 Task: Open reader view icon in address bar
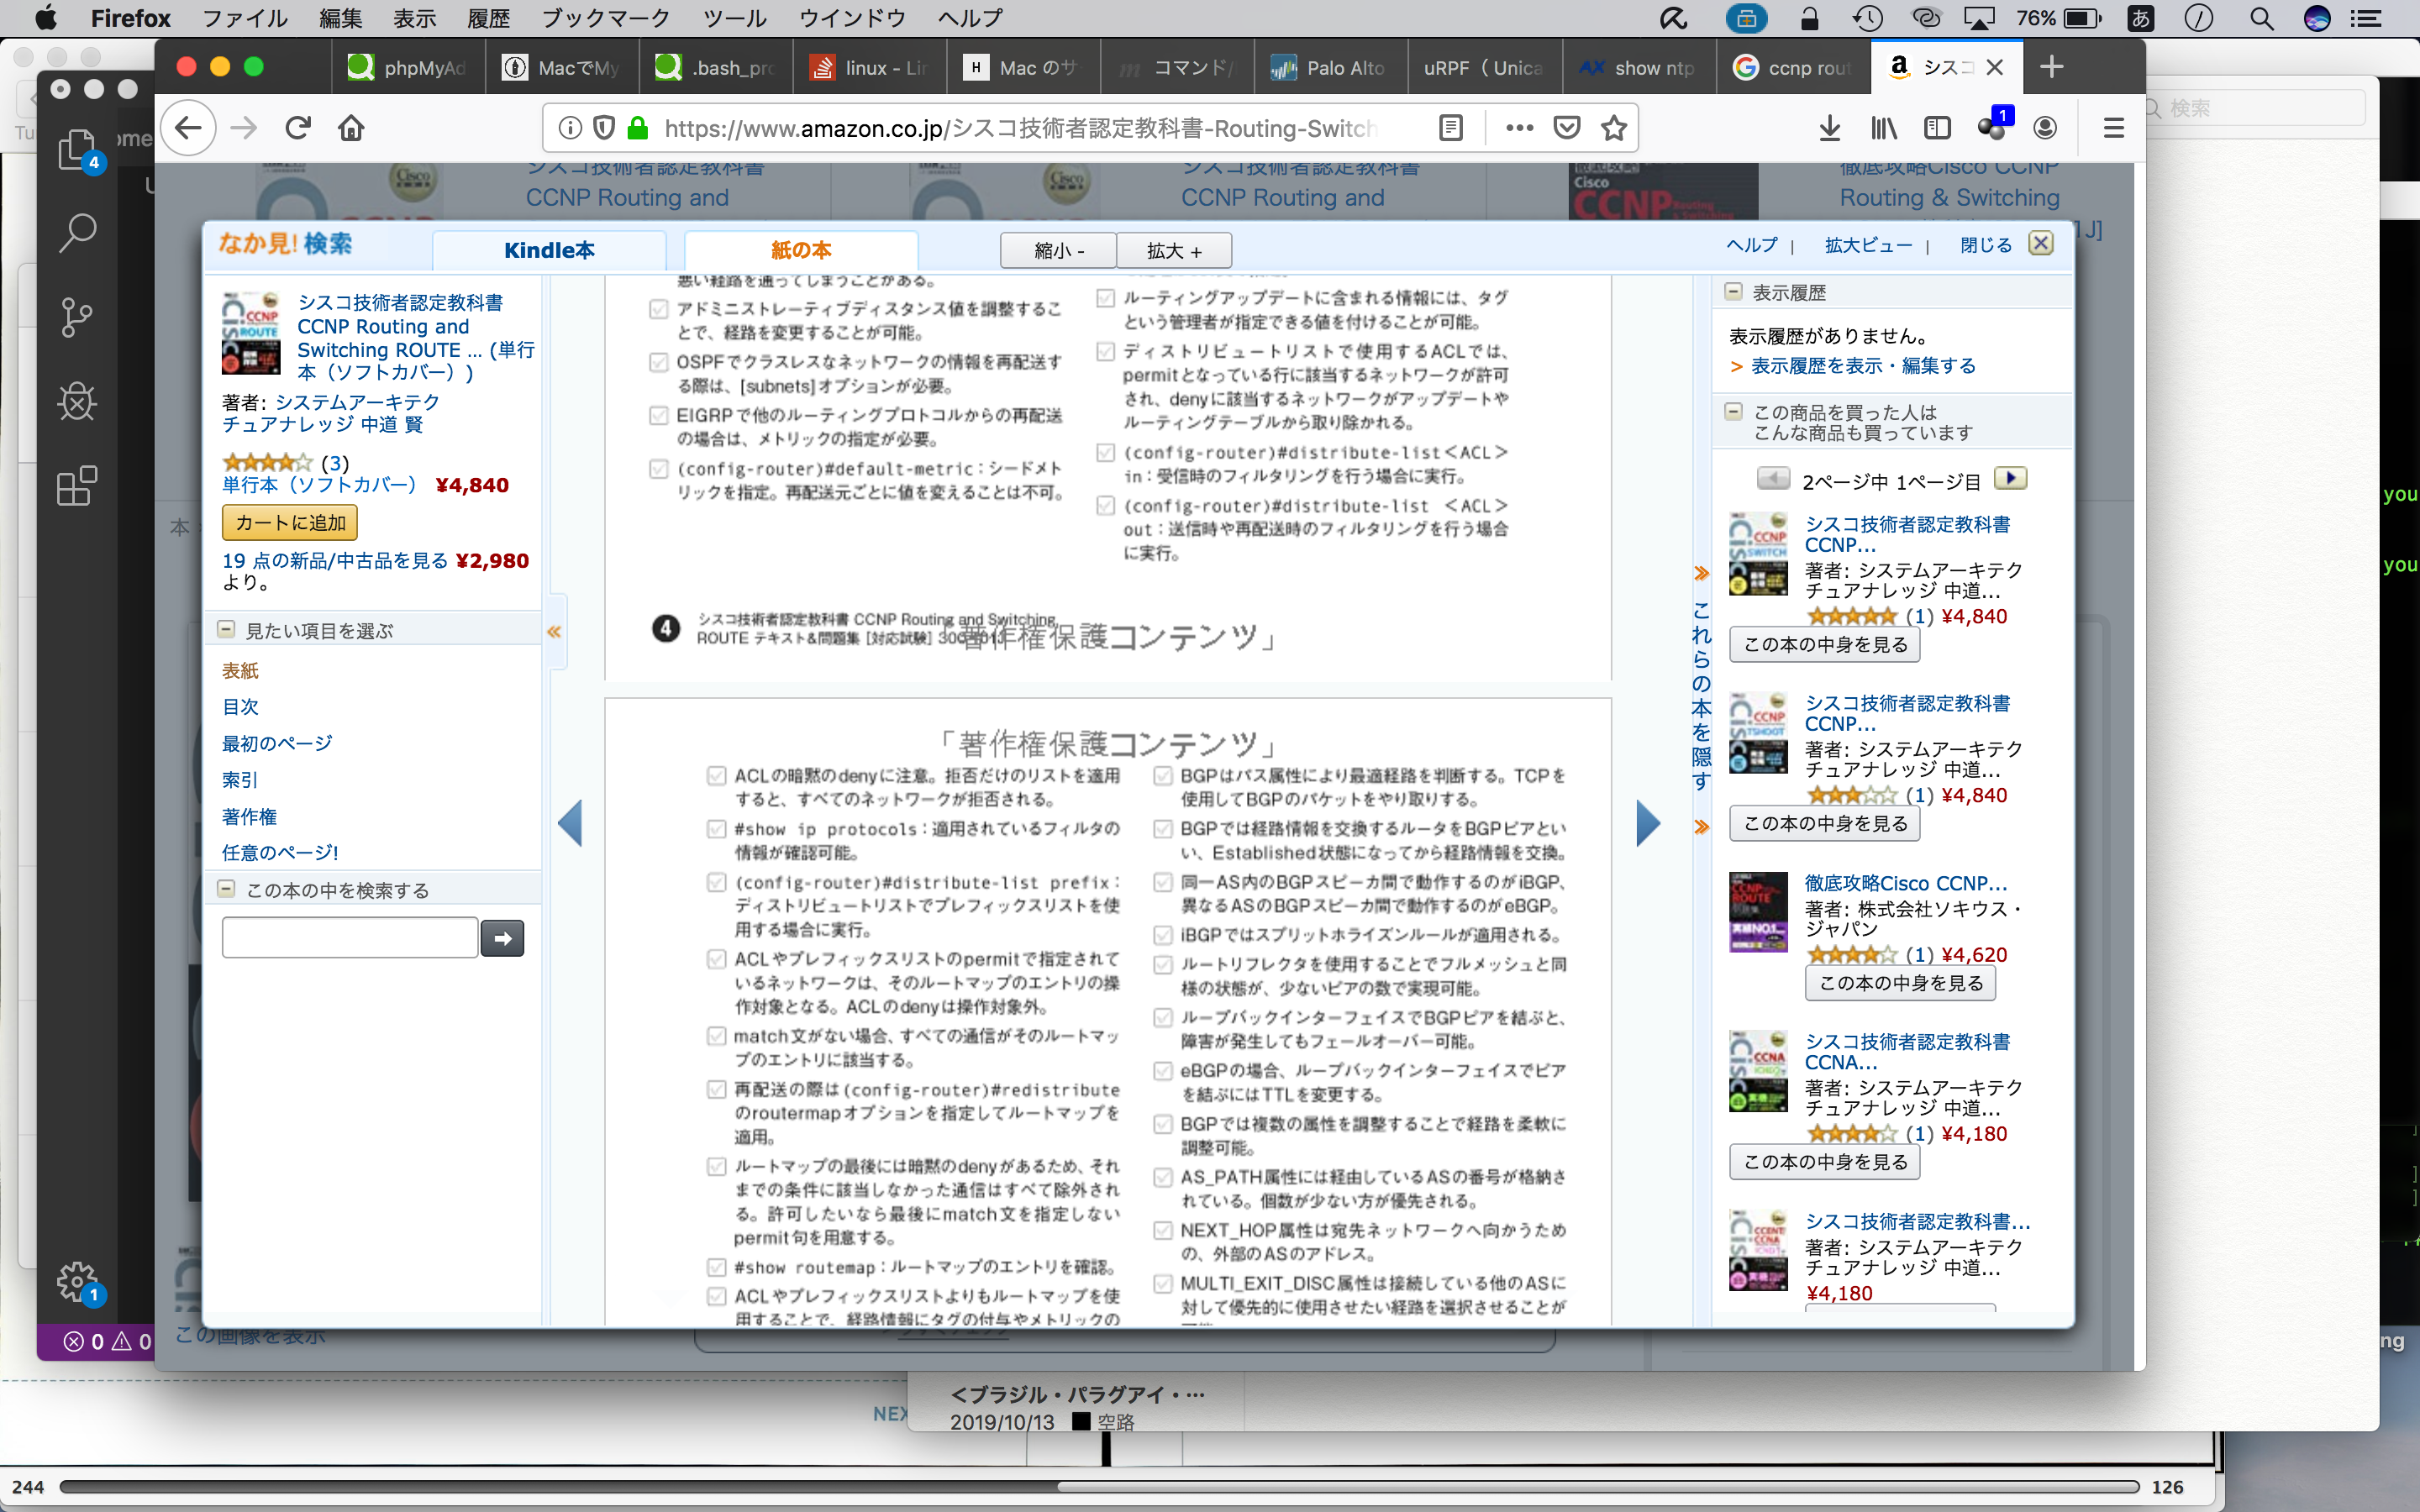point(1450,128)
